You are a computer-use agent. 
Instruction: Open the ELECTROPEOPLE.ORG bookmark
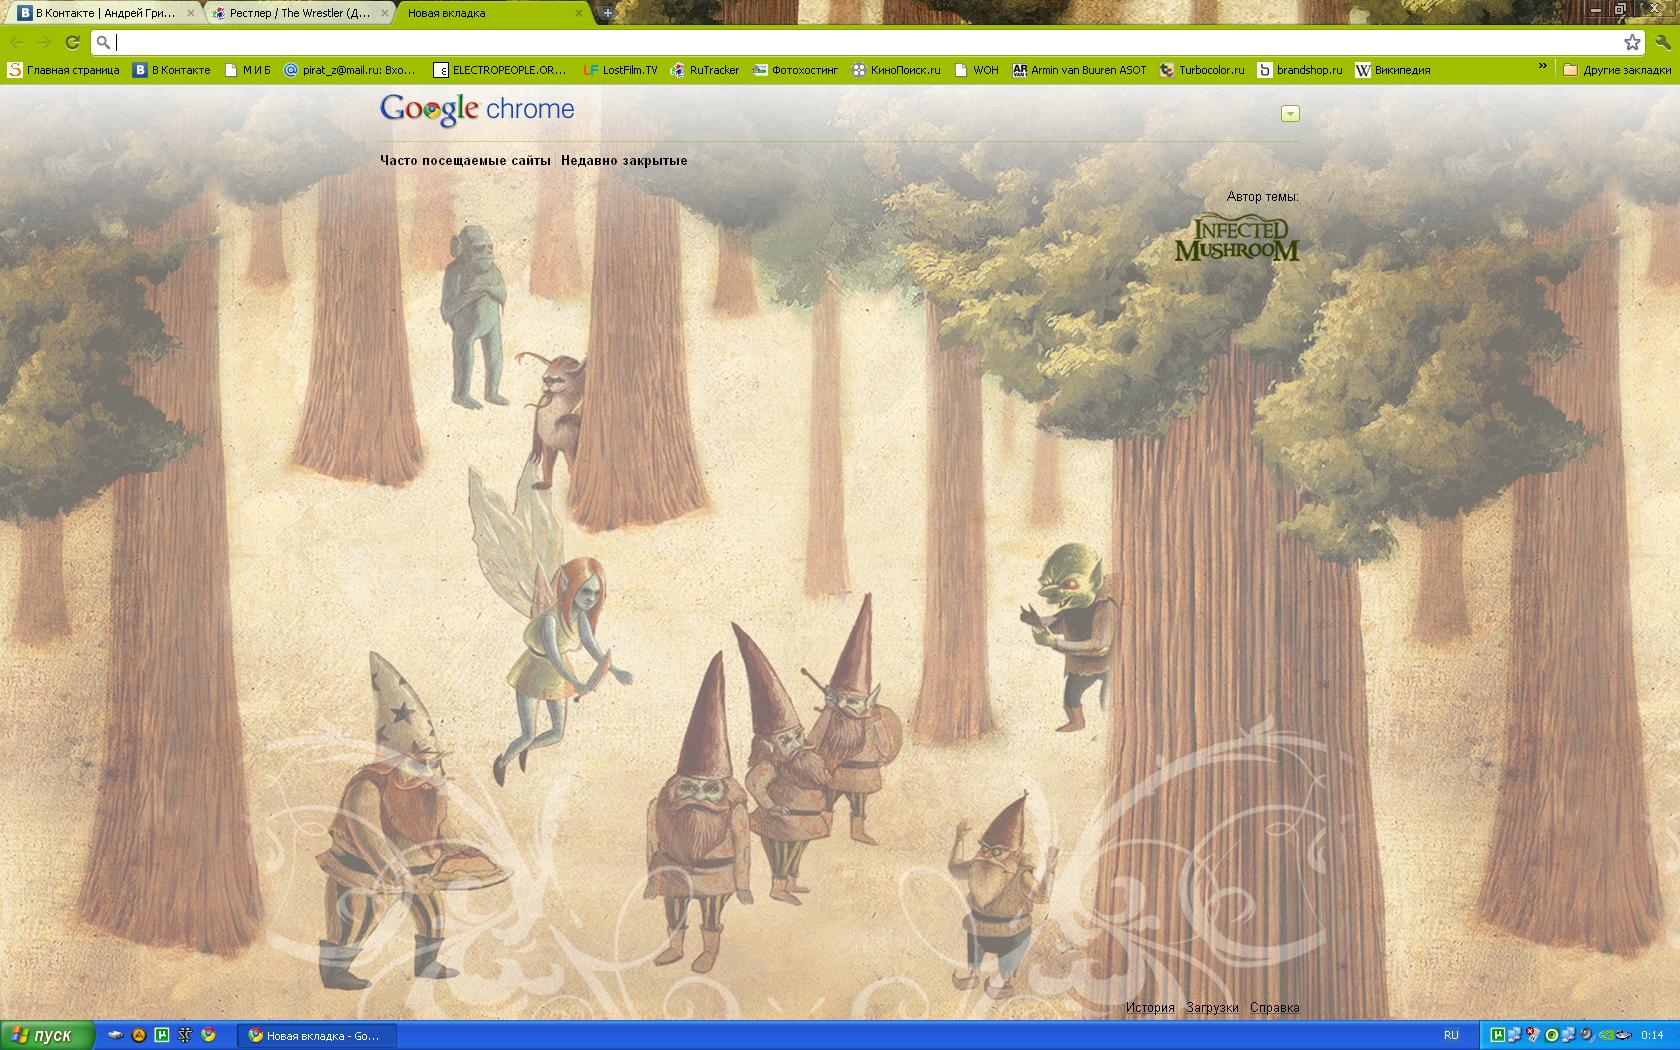point(500,70)
